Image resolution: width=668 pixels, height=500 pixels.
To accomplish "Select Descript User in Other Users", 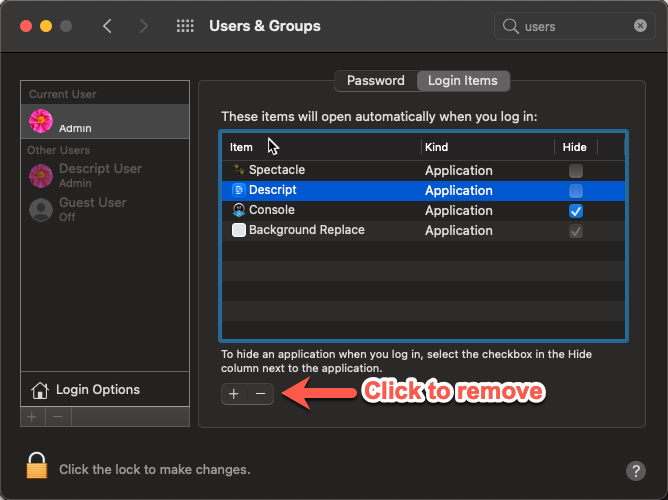I will pyautogui.click(x=105, y=175).
